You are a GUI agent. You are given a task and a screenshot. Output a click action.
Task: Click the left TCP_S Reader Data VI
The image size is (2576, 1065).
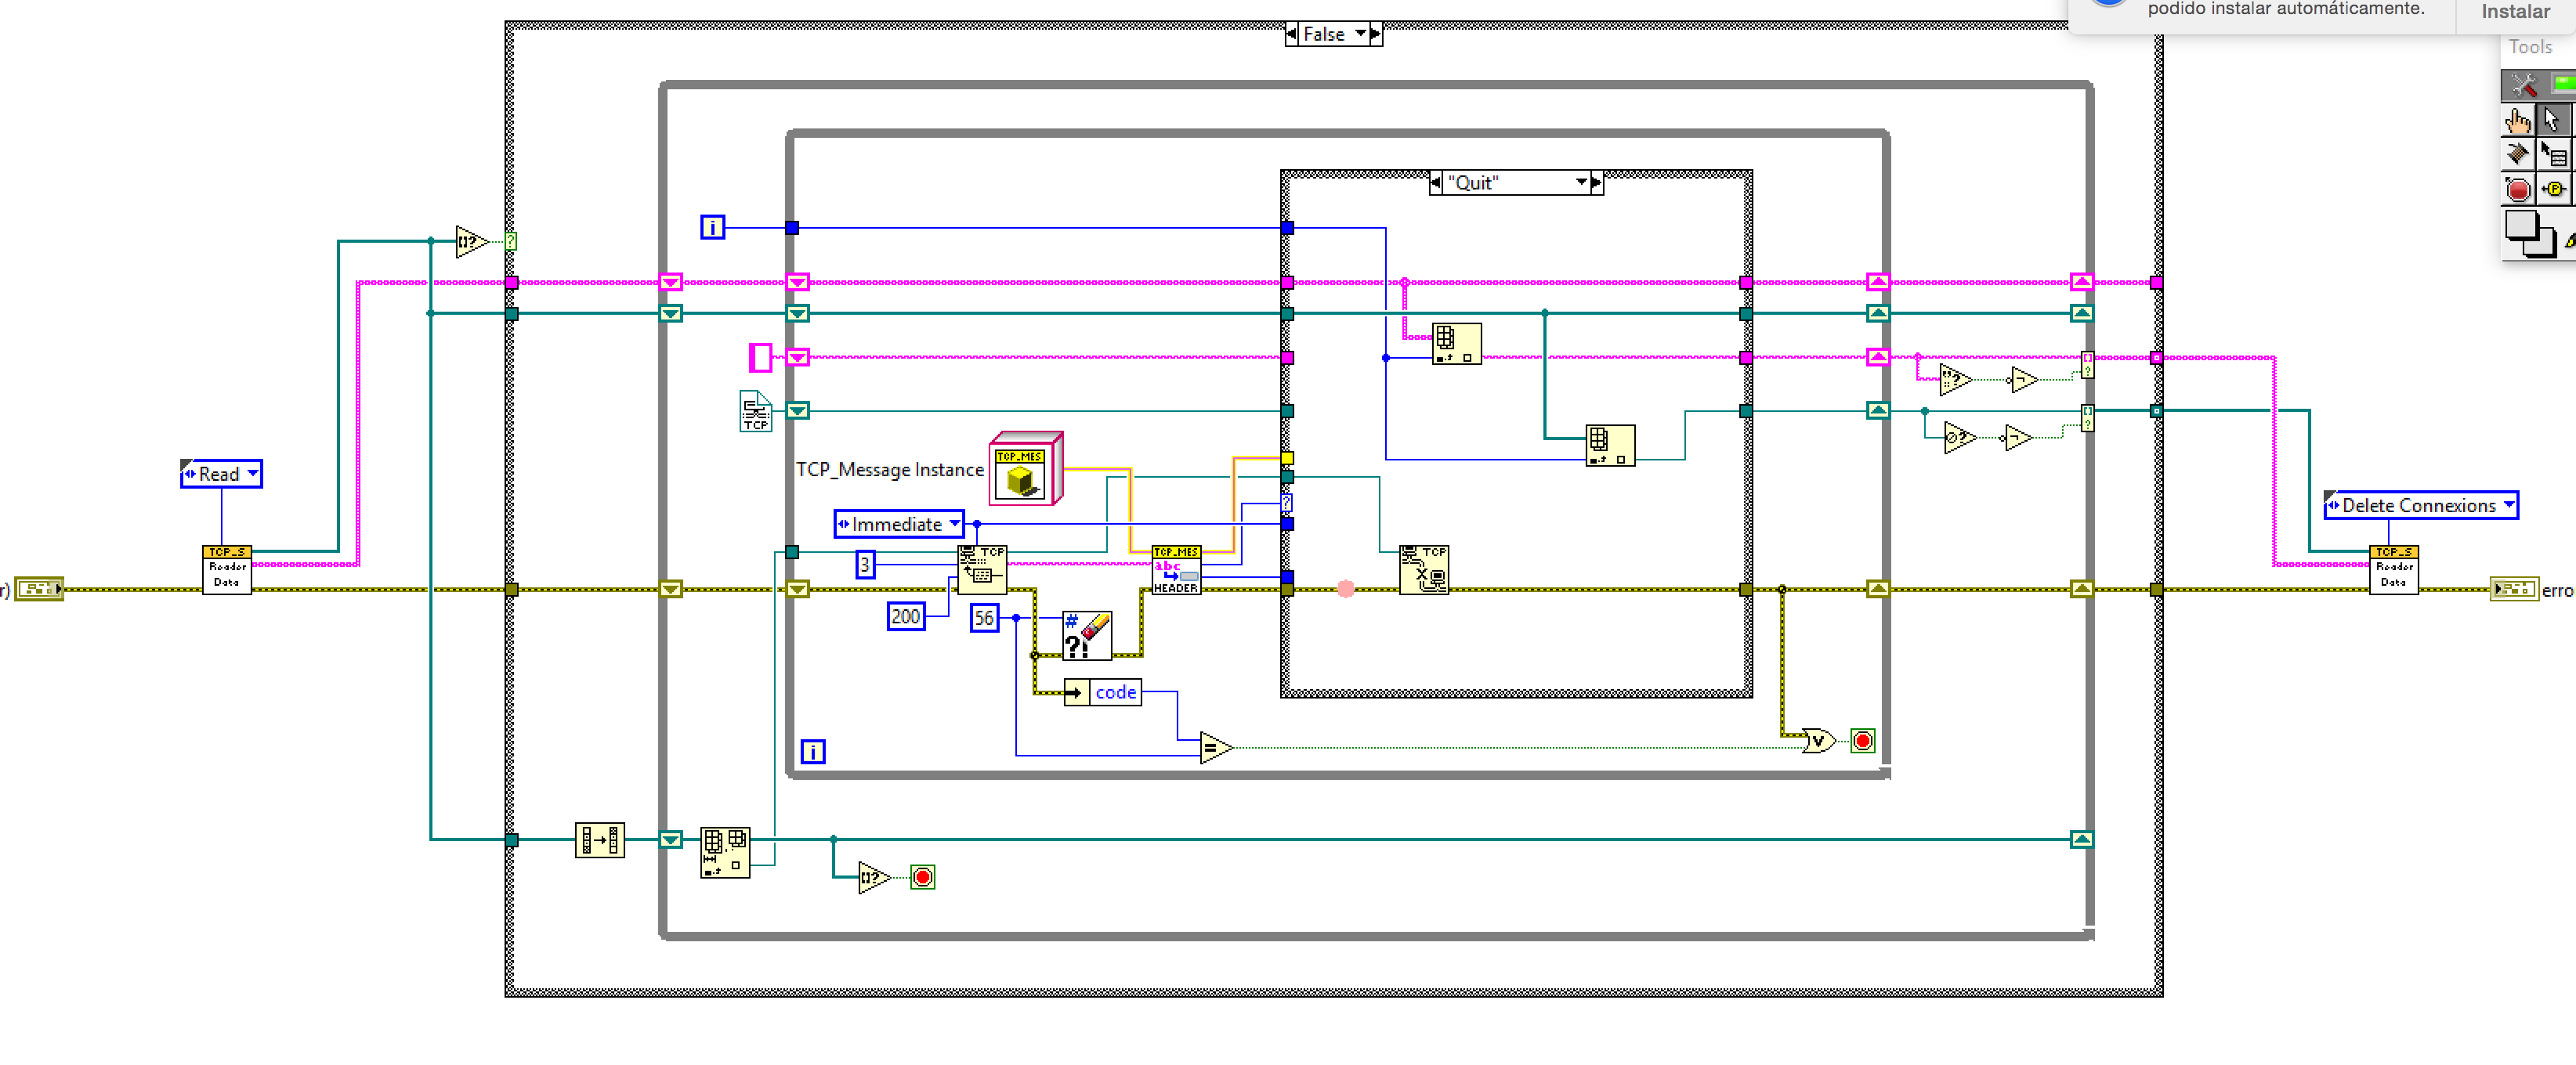(227, 569)
